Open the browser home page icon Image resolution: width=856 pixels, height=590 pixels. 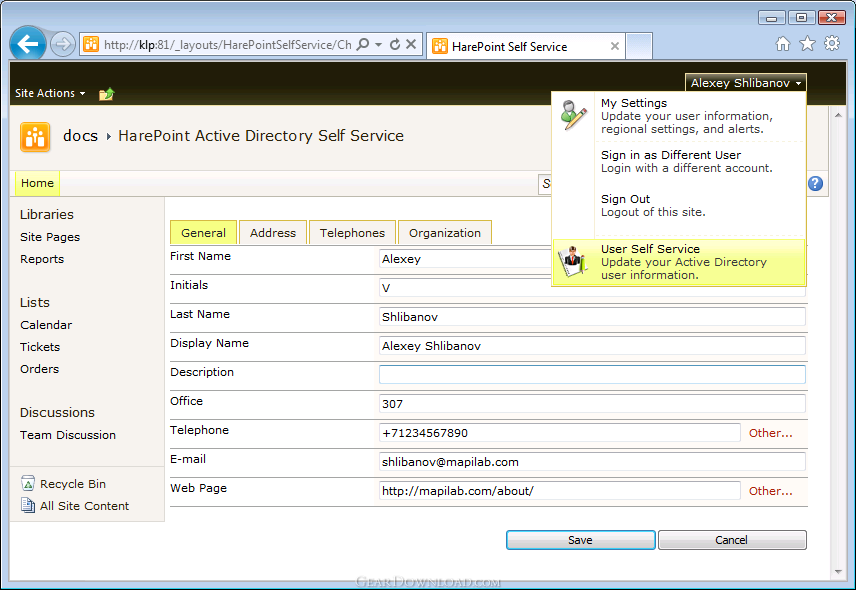click(x=783, y=44)
